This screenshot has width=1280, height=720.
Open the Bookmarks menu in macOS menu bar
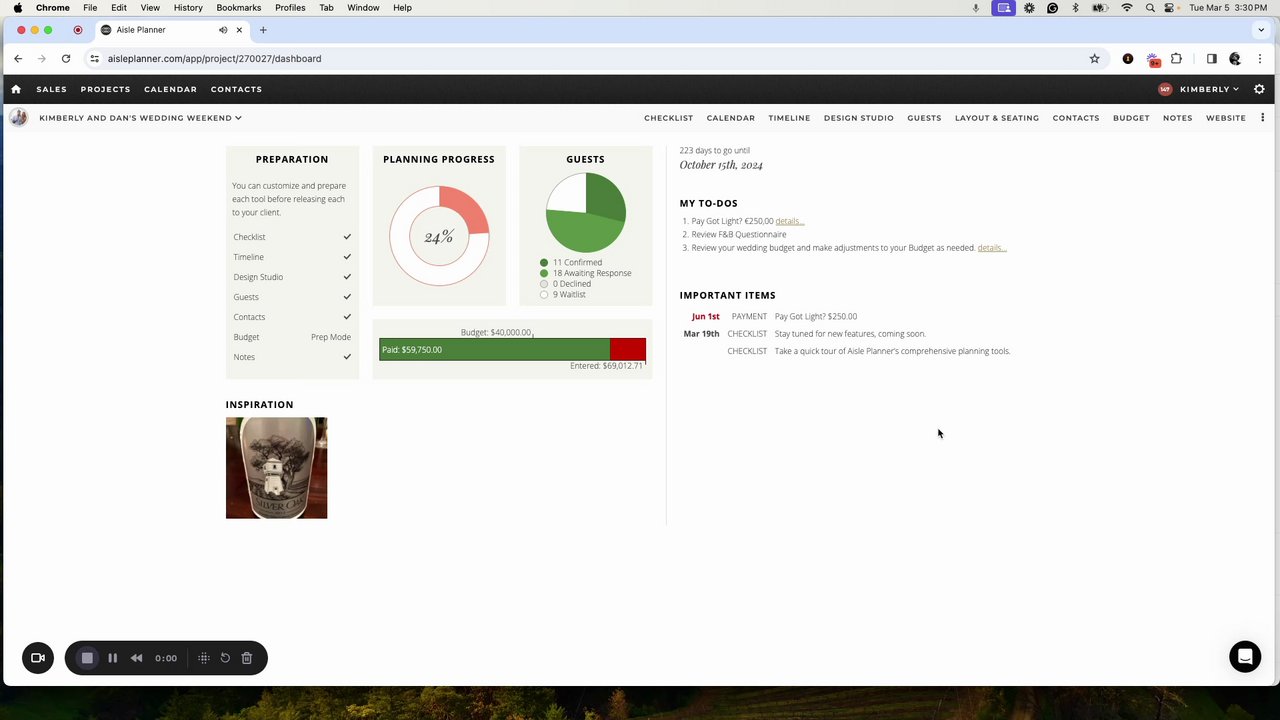pos(239,8)
